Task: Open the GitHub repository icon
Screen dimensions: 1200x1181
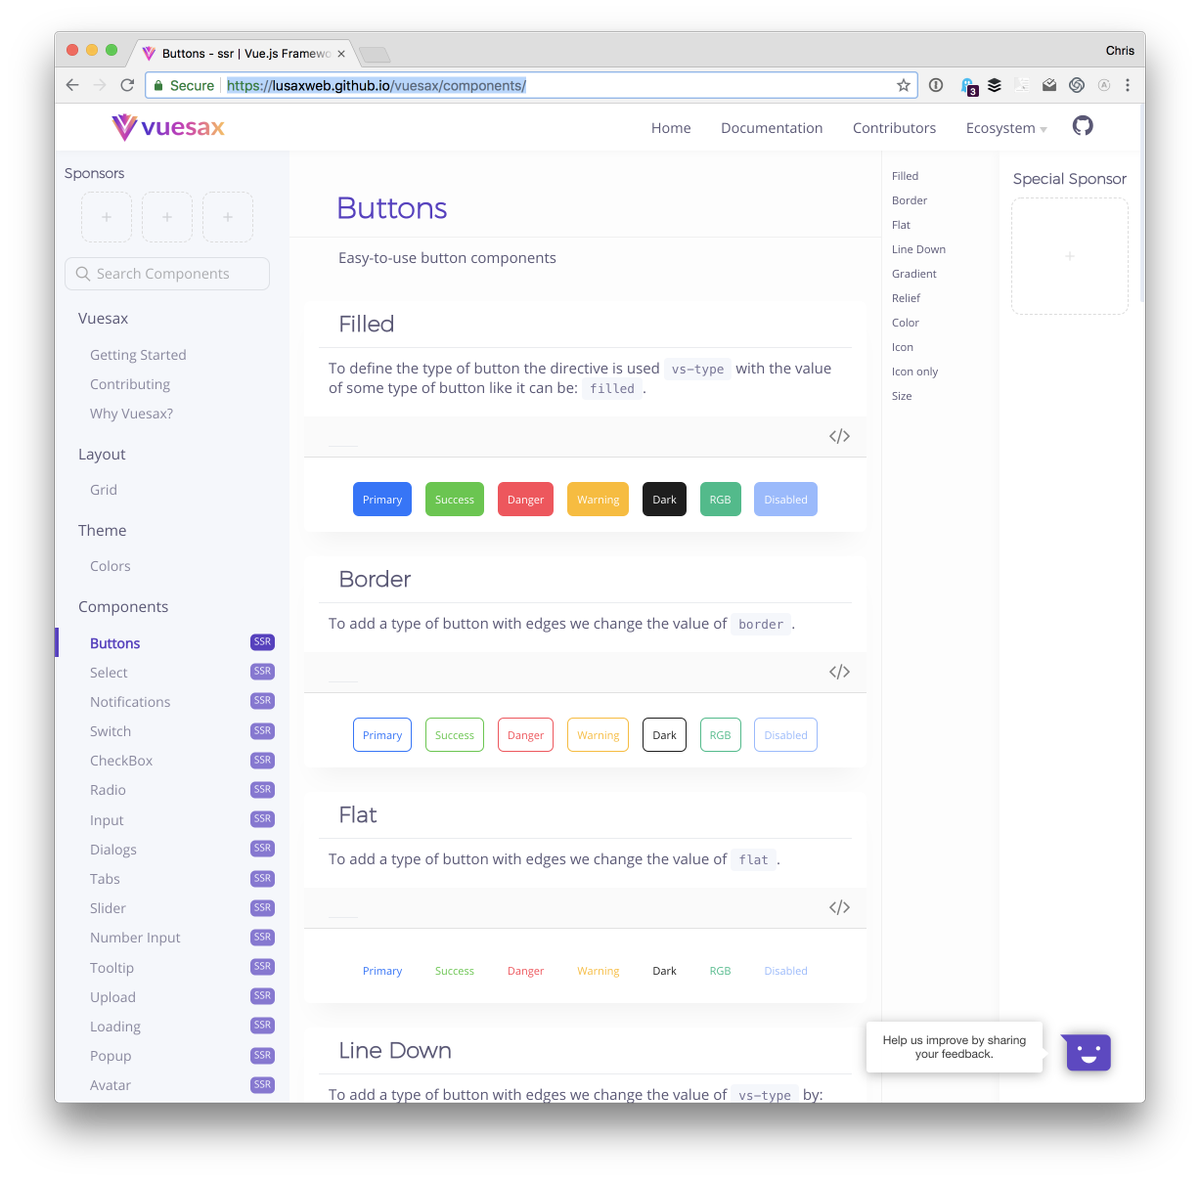Action: (1082, 126)
